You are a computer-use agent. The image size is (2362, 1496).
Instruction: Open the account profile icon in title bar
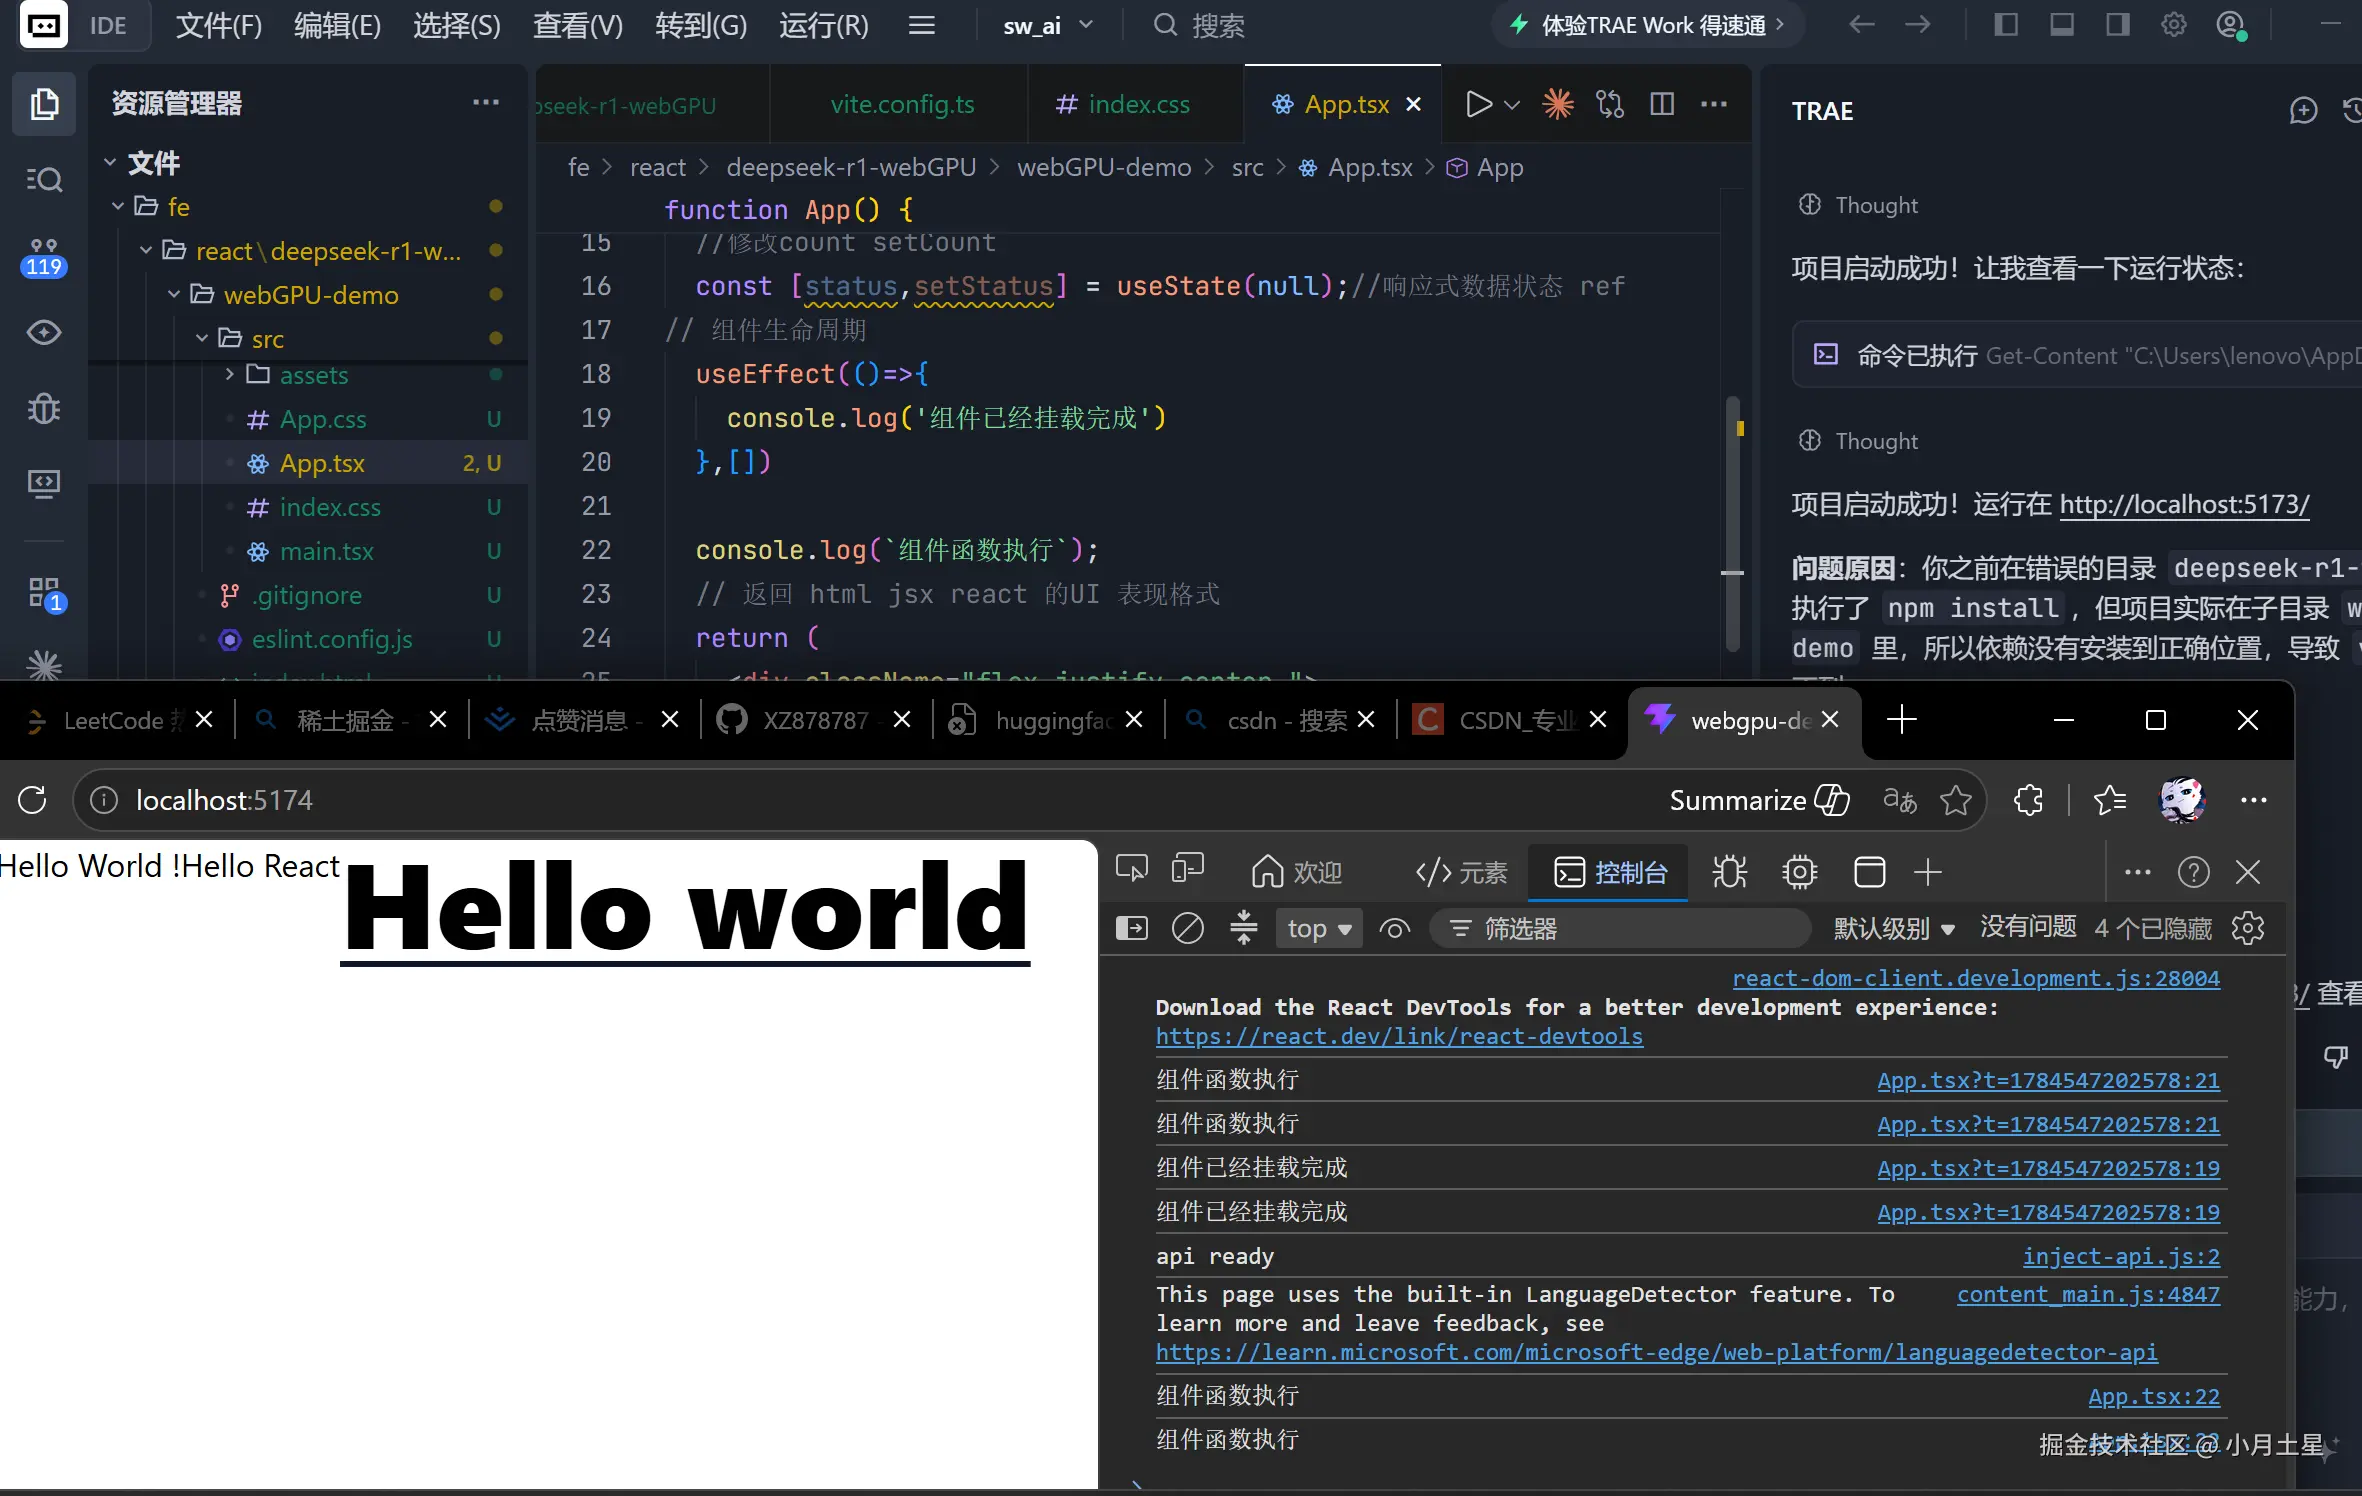[x=2231, y=25]
